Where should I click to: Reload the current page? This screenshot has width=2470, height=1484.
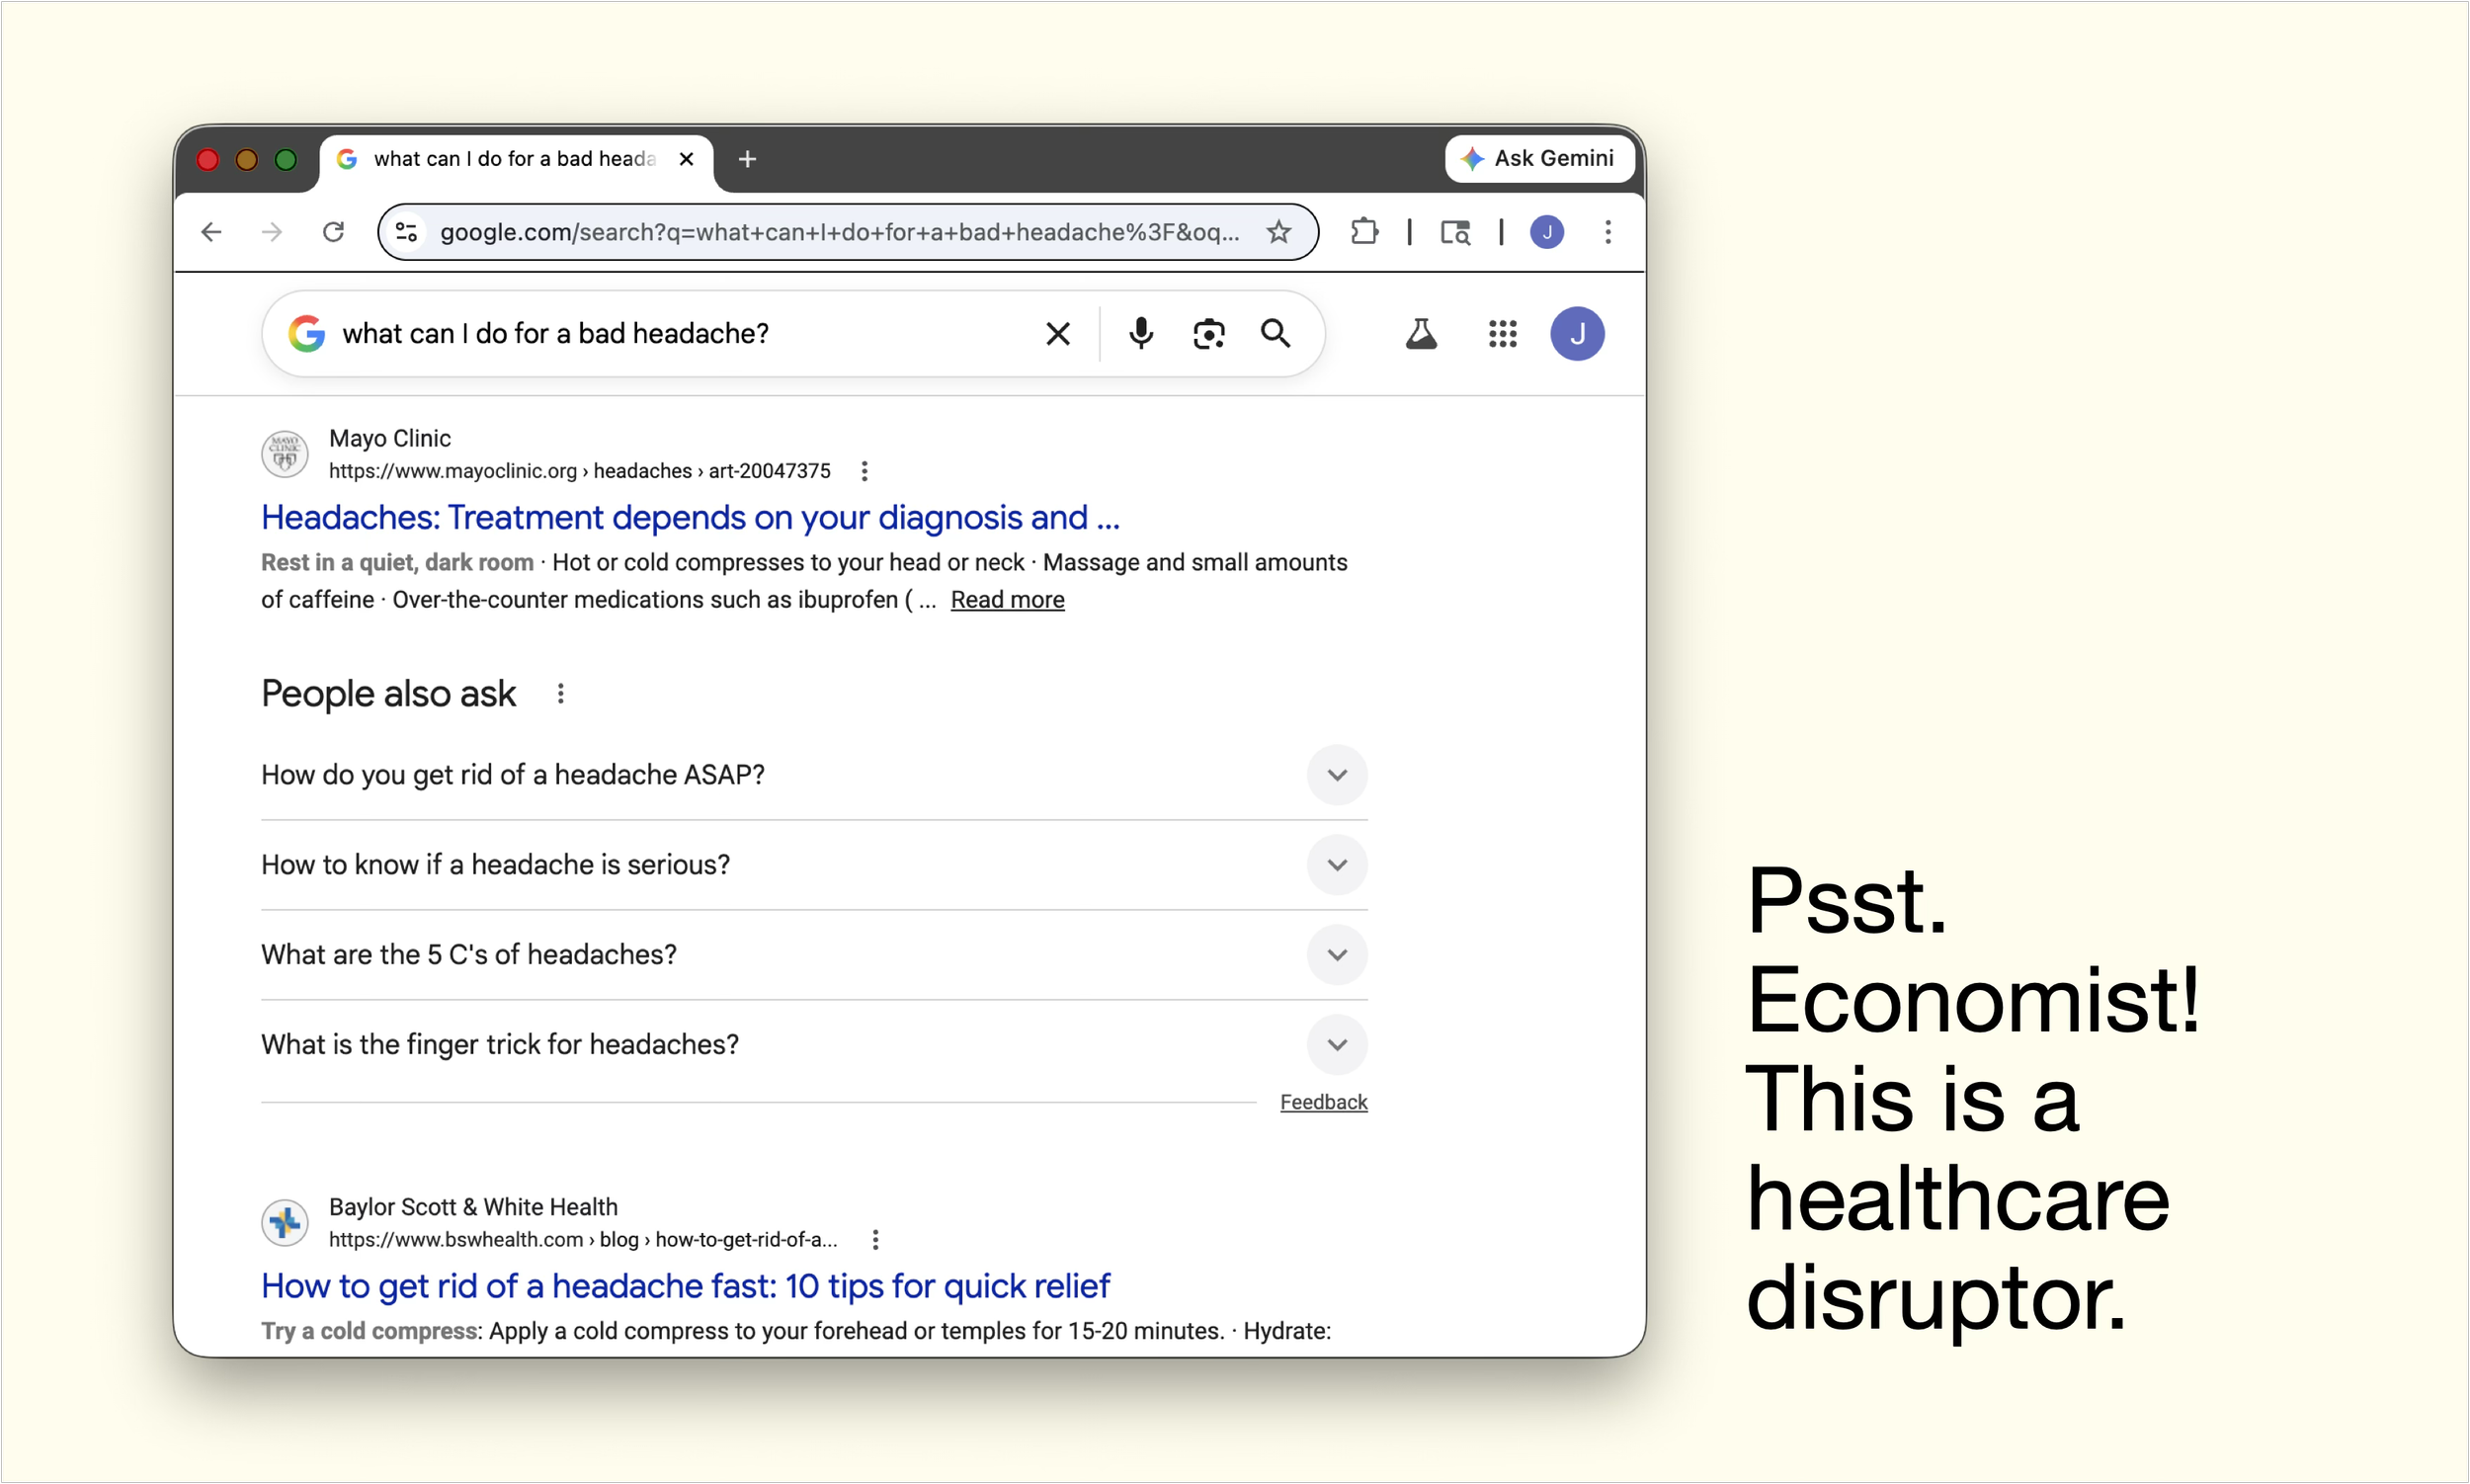pyautogui.click(x=333, y=232)
